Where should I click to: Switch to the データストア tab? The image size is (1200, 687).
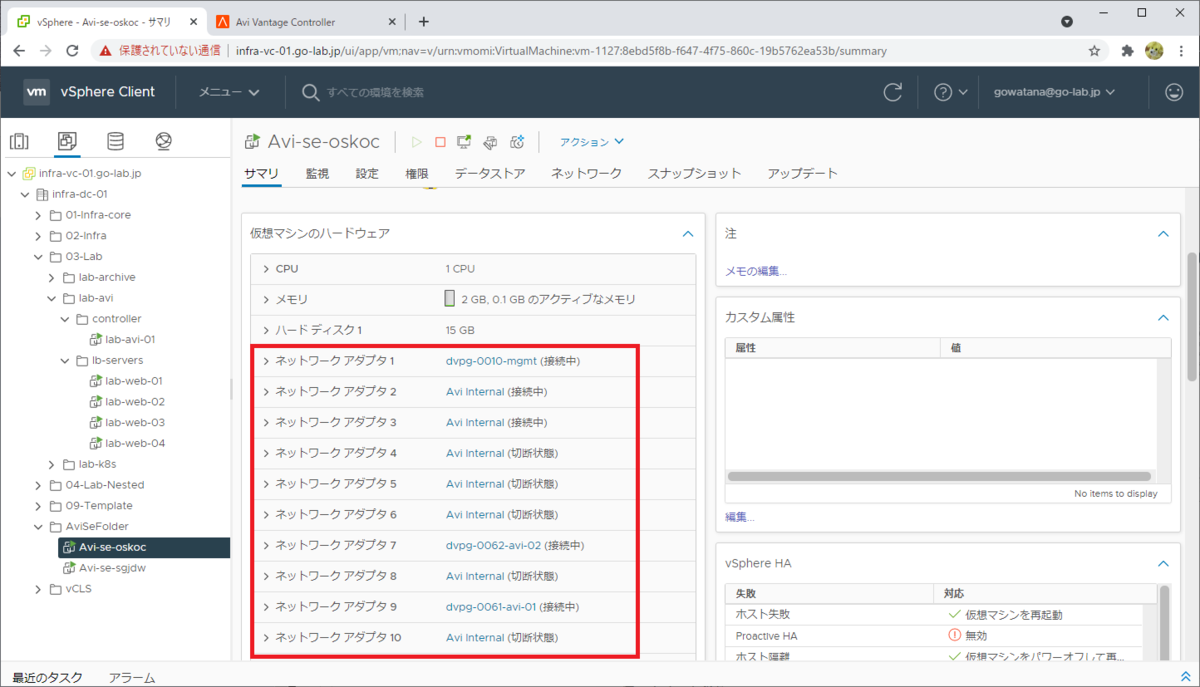[490, 173]
